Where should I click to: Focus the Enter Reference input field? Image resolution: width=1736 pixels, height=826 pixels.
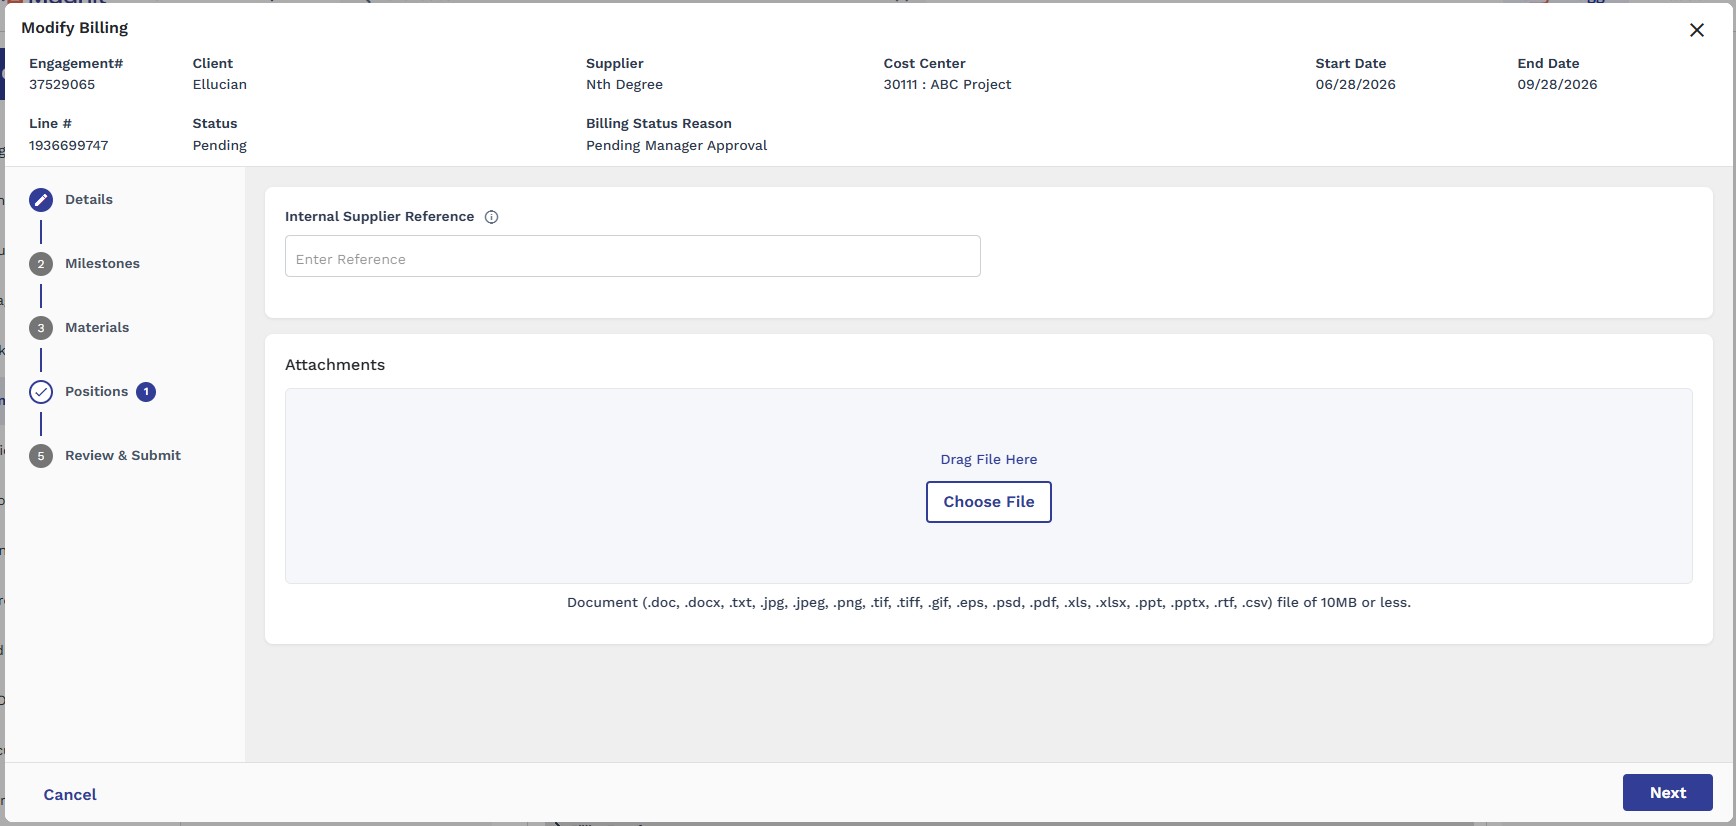tap(632, 256)
